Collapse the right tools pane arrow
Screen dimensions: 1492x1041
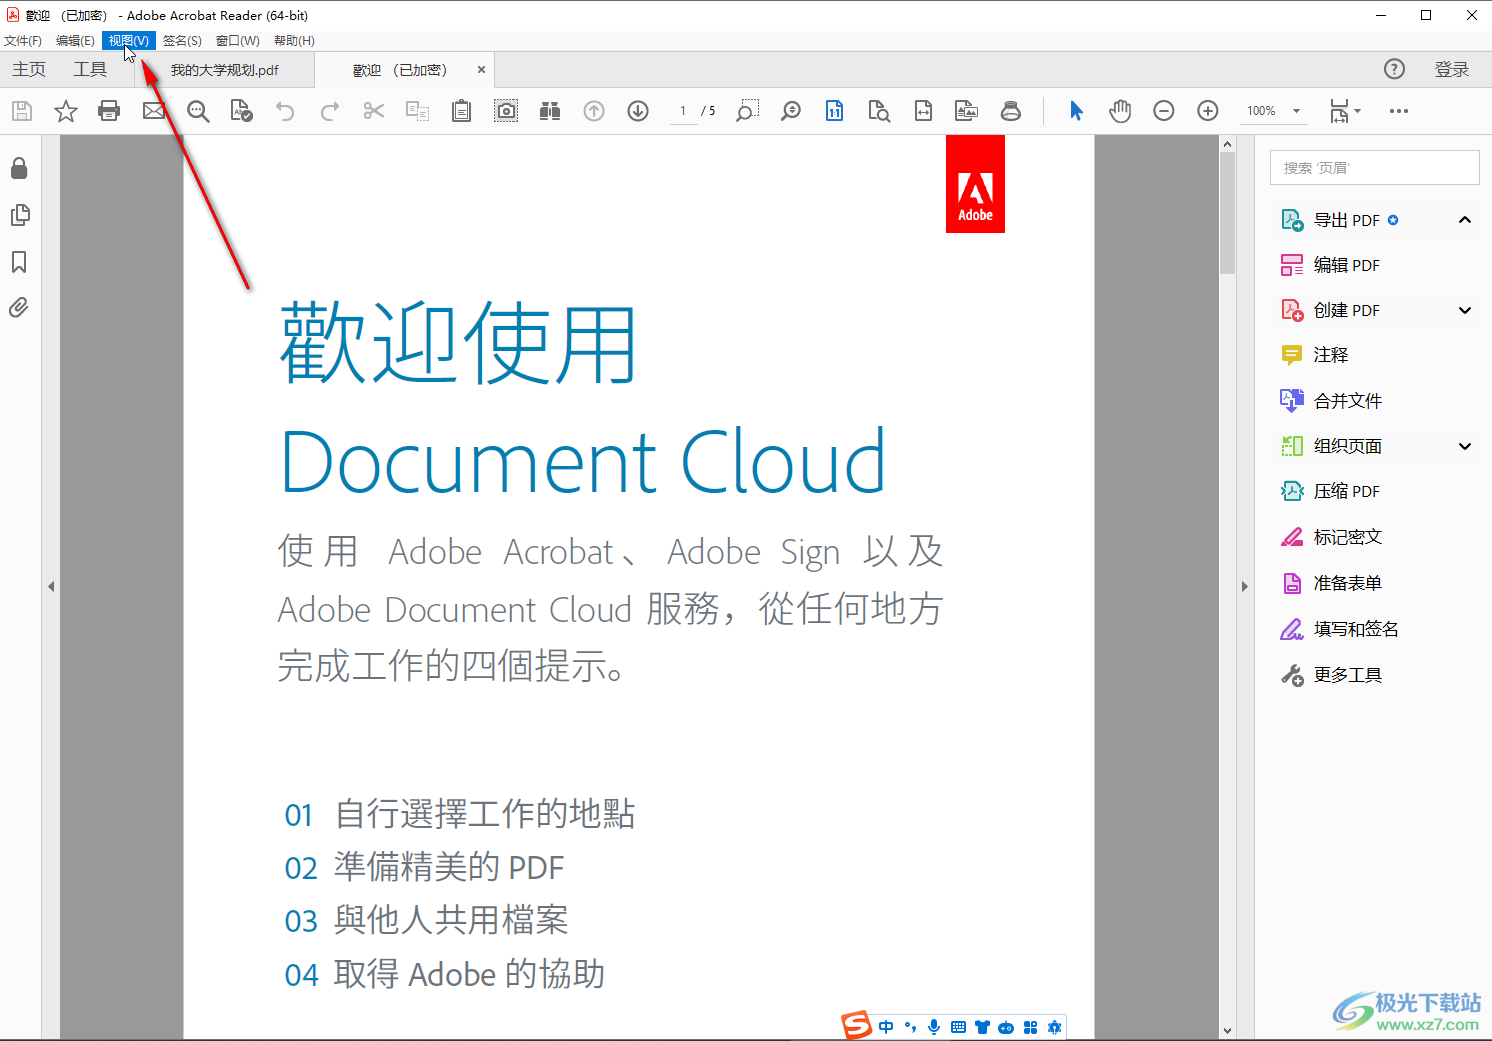[1245, 587]
